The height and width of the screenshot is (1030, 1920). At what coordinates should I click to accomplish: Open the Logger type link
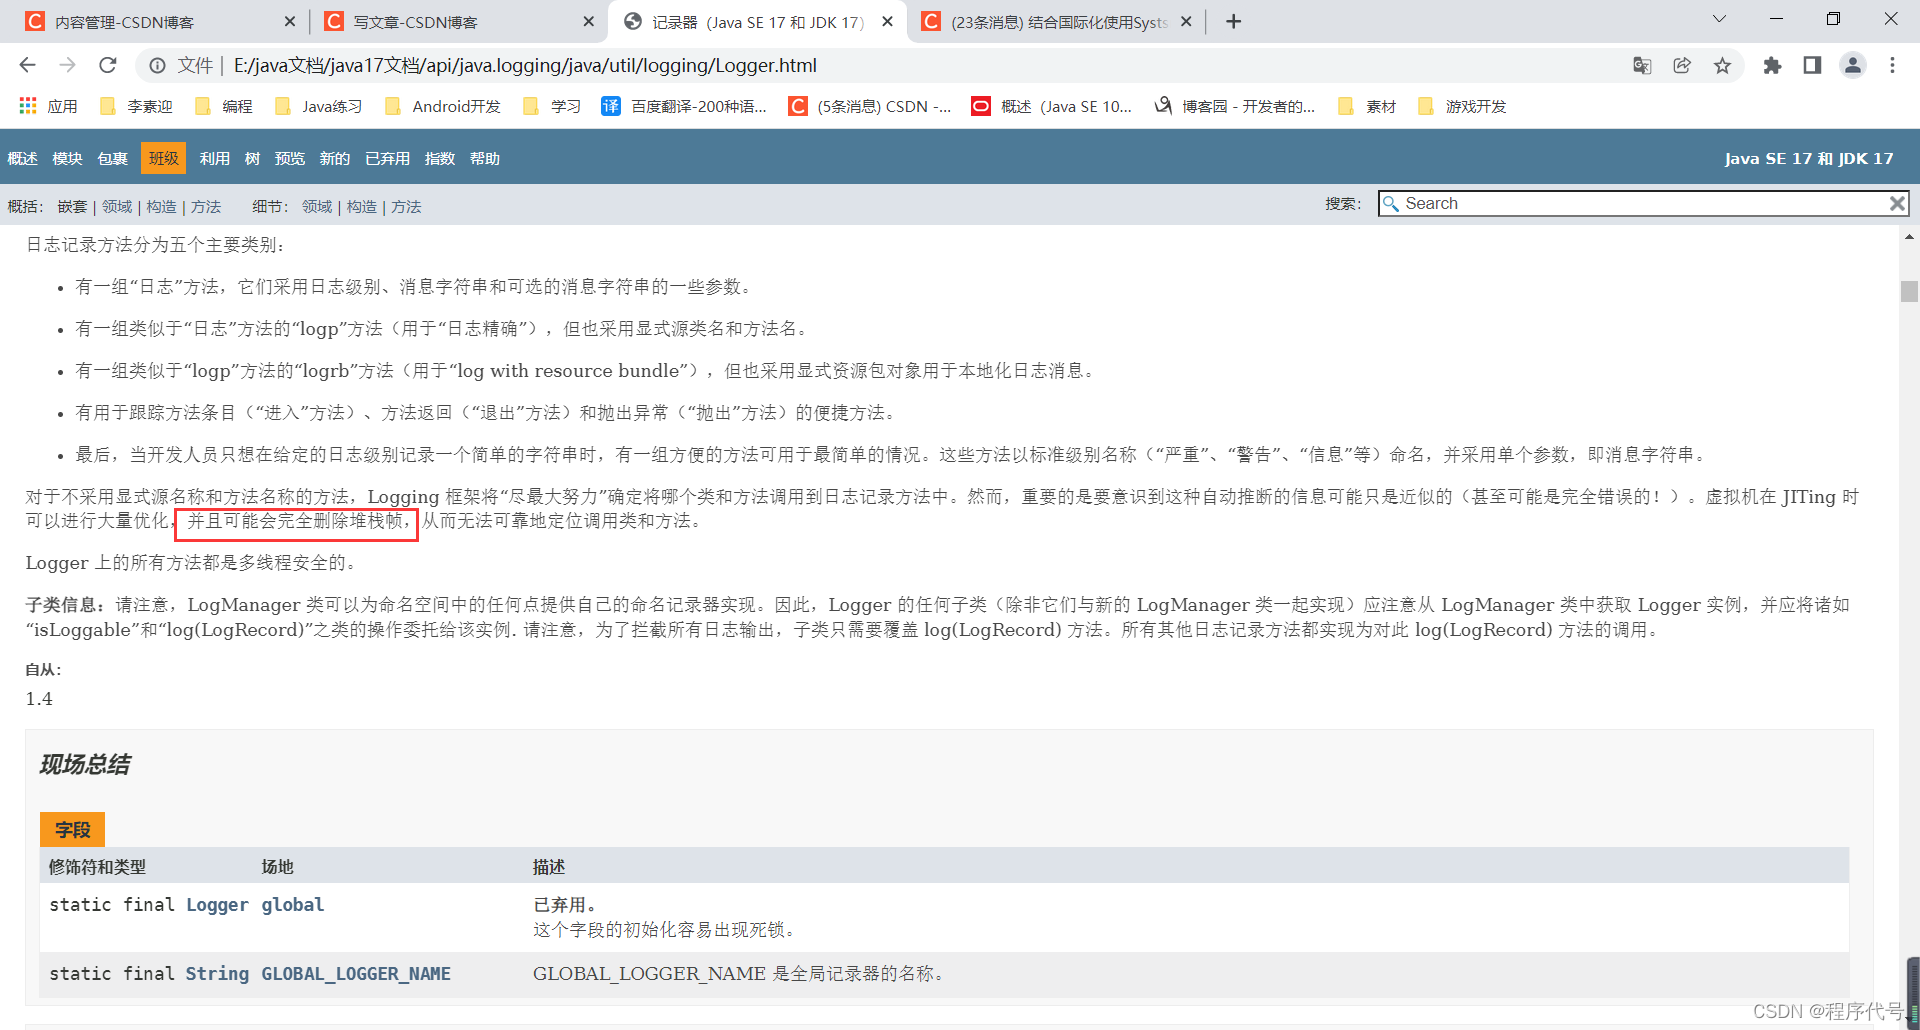click(x=217, y=904)
